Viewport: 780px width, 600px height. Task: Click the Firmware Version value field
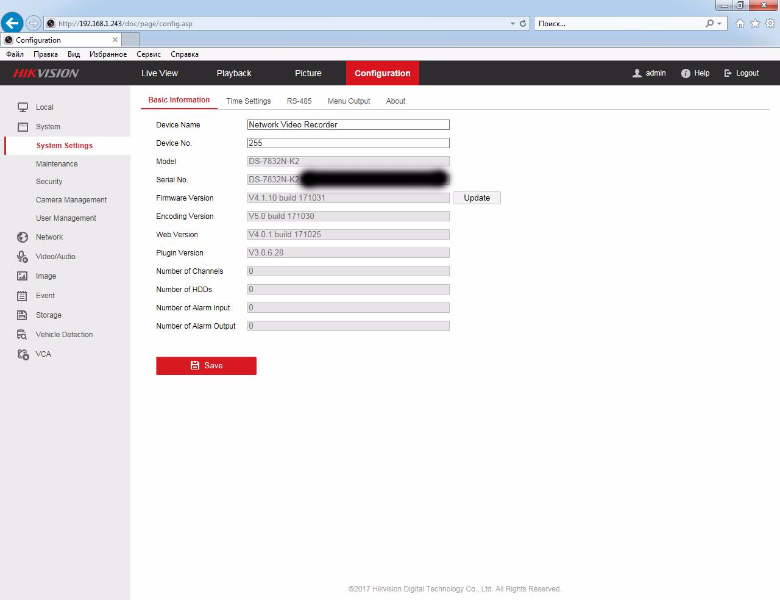click(x=348, y=198)
